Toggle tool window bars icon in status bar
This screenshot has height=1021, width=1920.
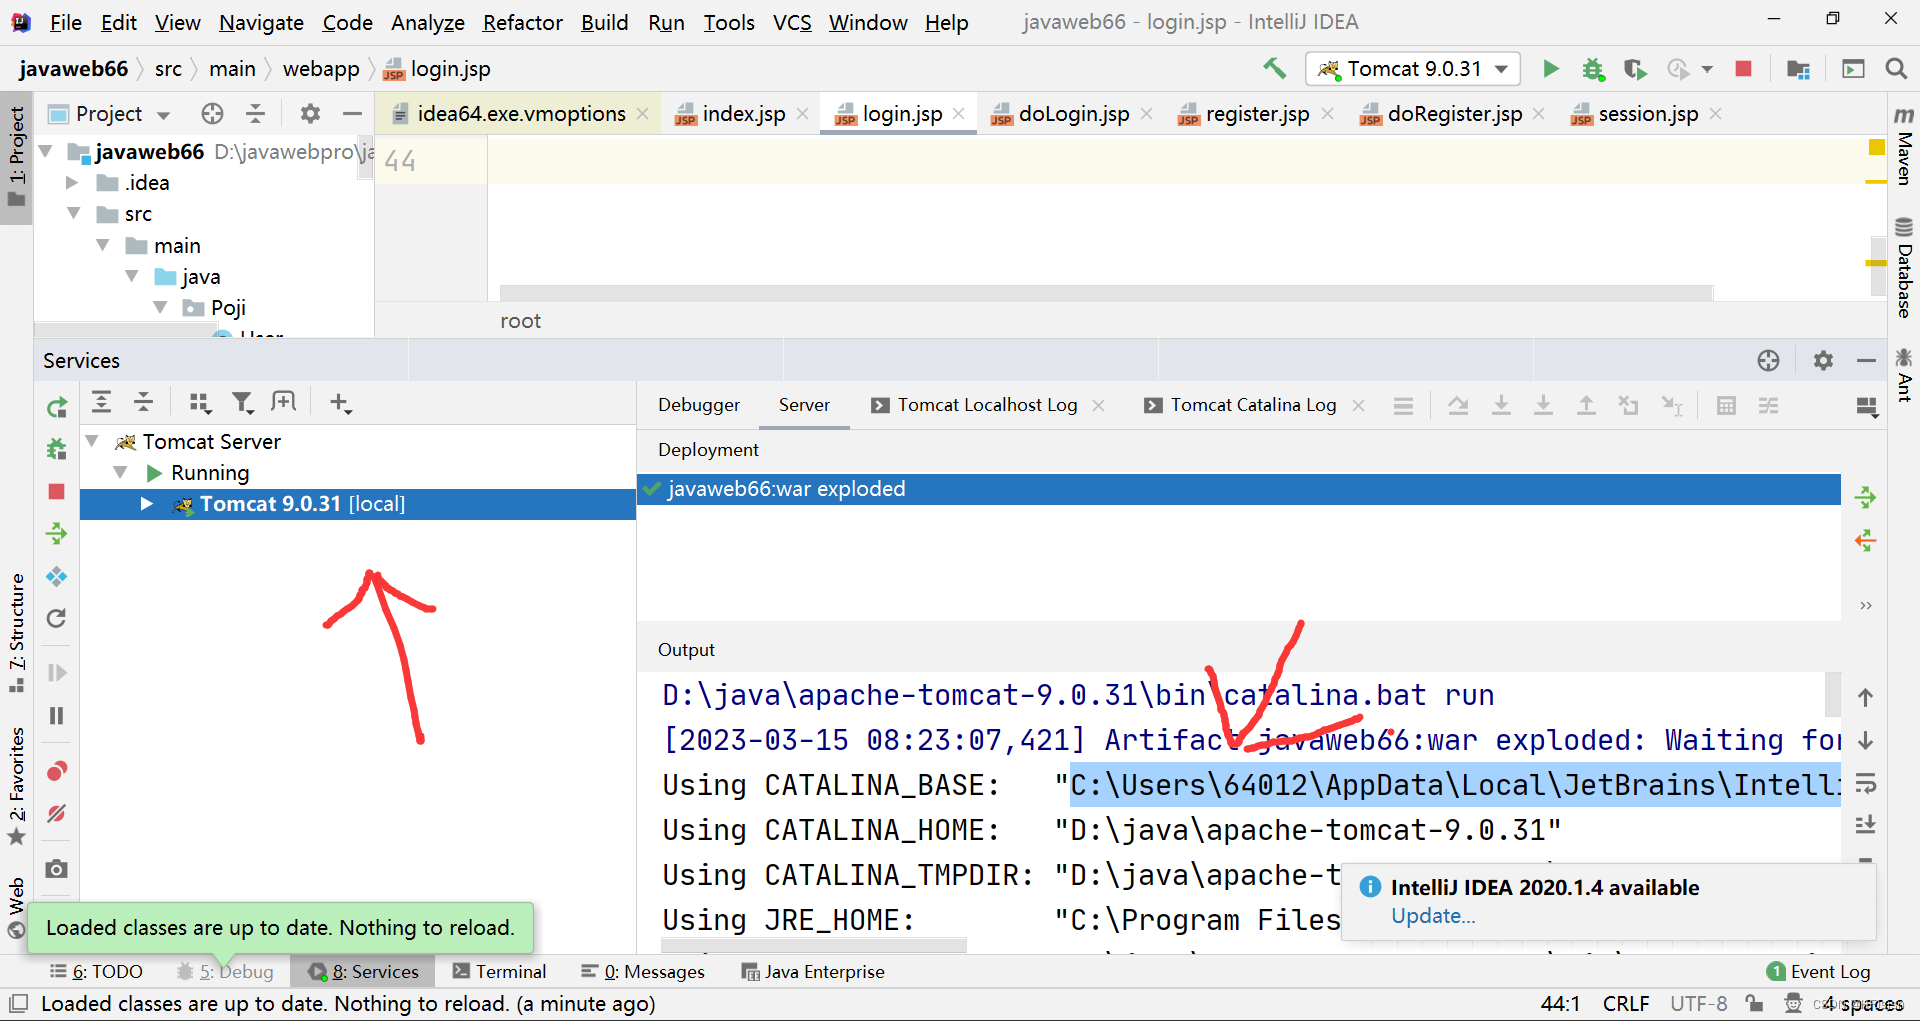18,1003
